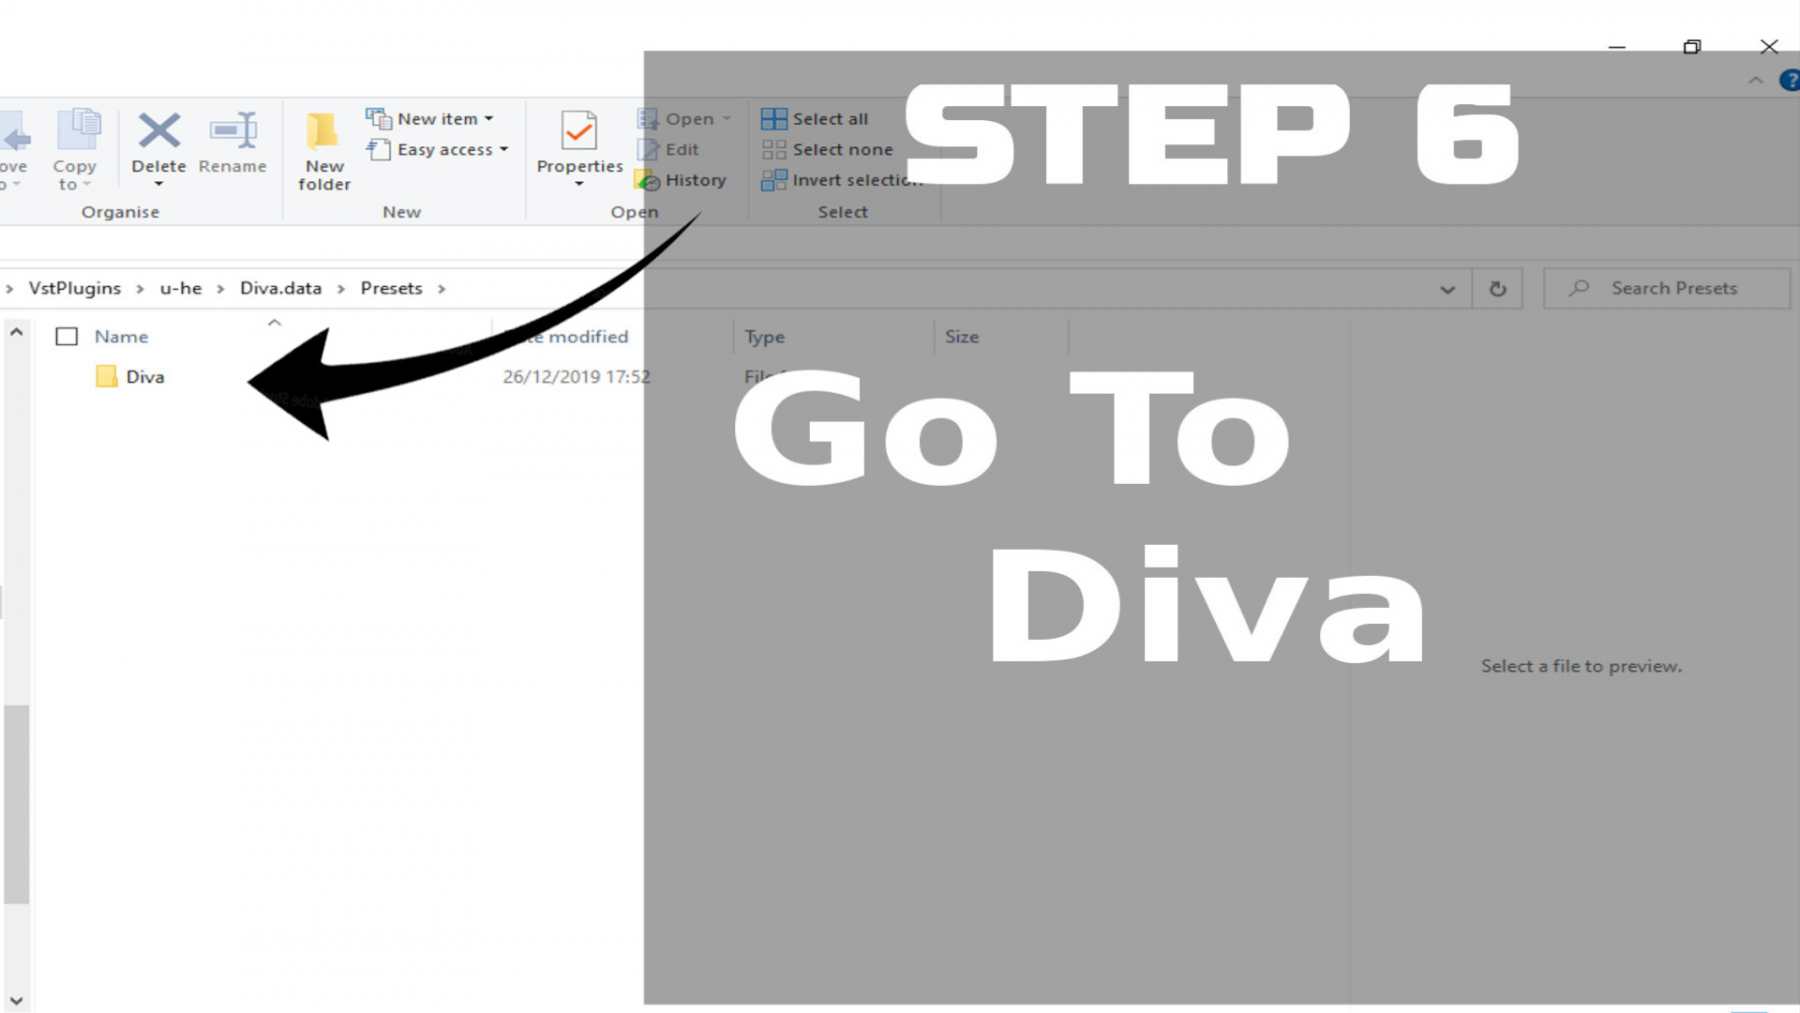Image resolution: width=1800 pixels, height=1013 pixels.
Task: Expand the chevron after u-he in path
Action: (x=220, y=288)
